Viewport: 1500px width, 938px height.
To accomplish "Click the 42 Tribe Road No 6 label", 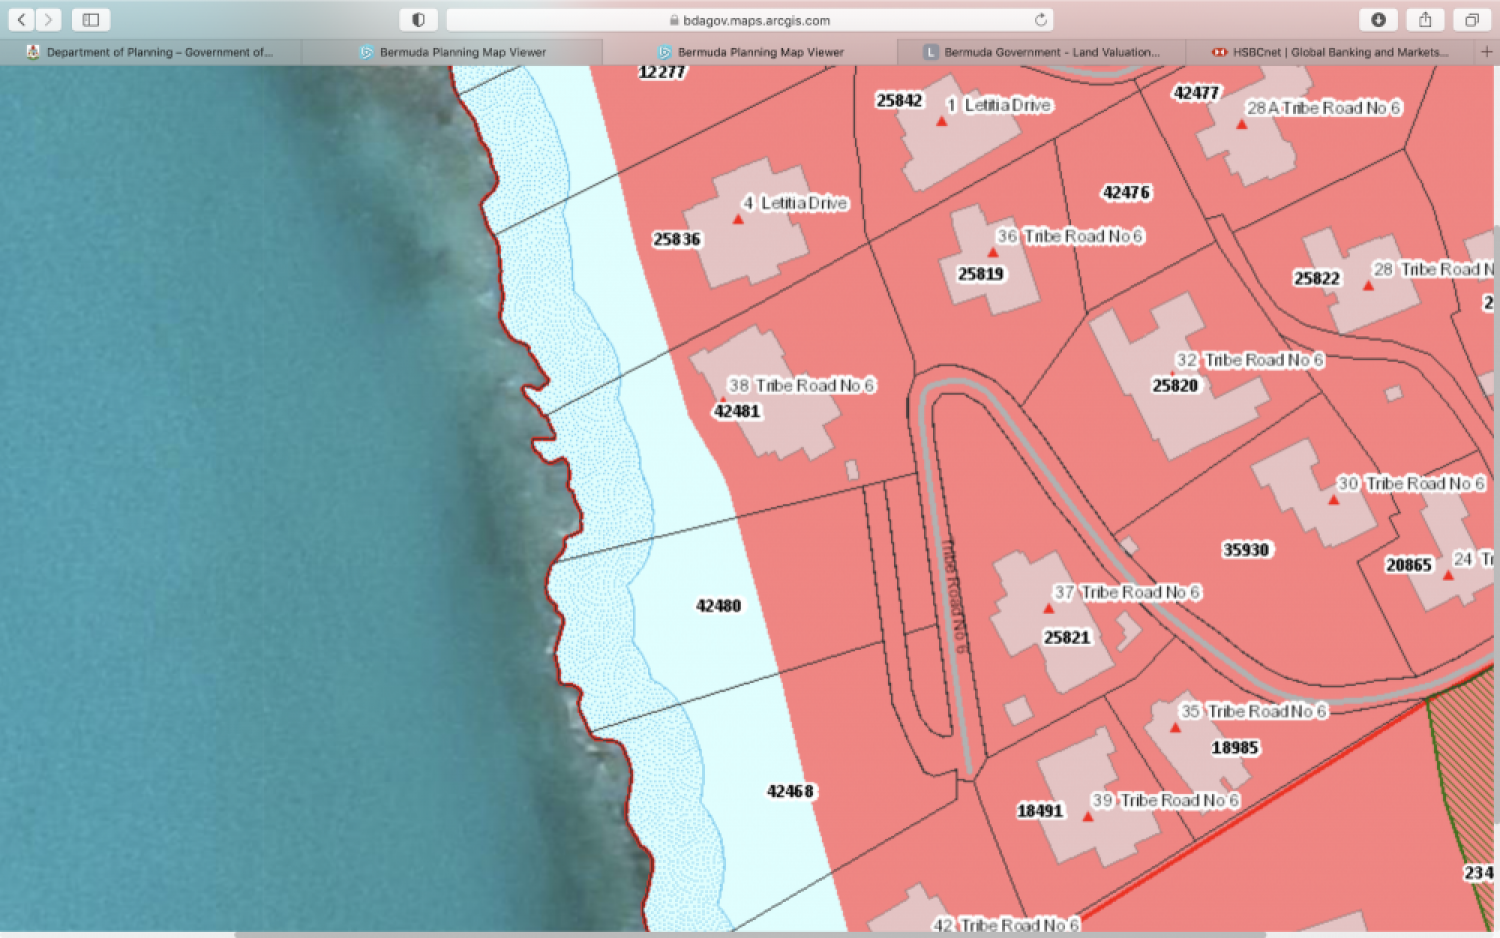I will pyautogui.click(x=1006, y=925).
